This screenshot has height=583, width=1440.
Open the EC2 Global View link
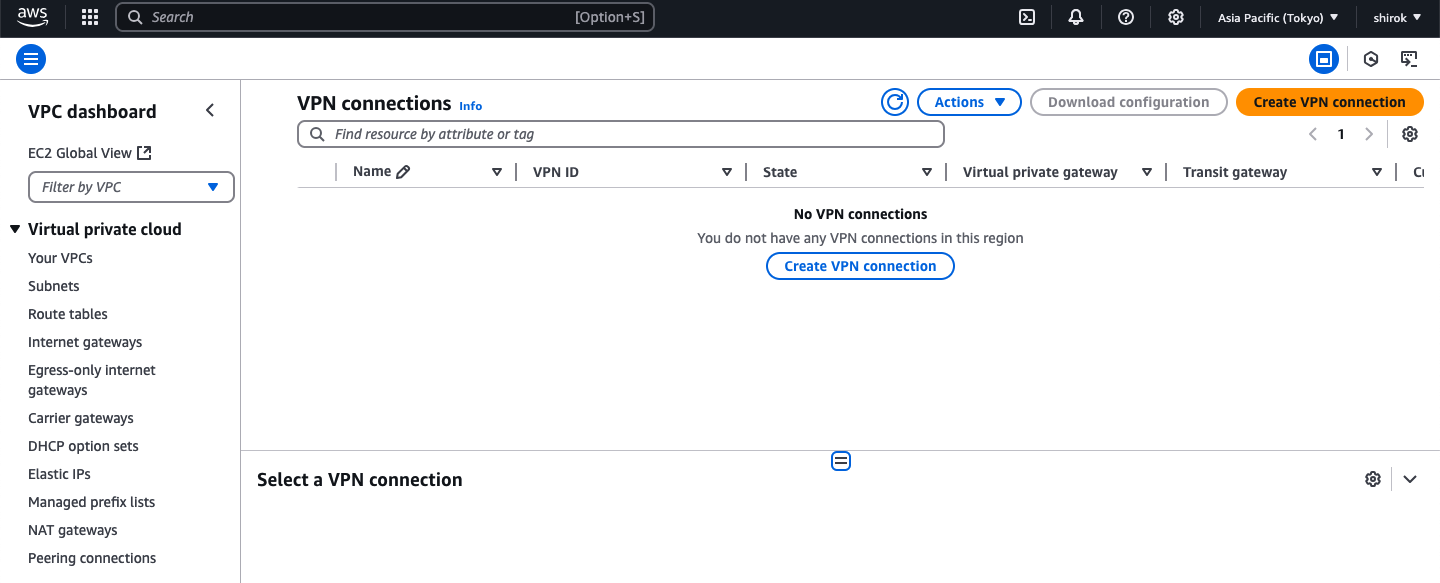(x=80, y=153)
